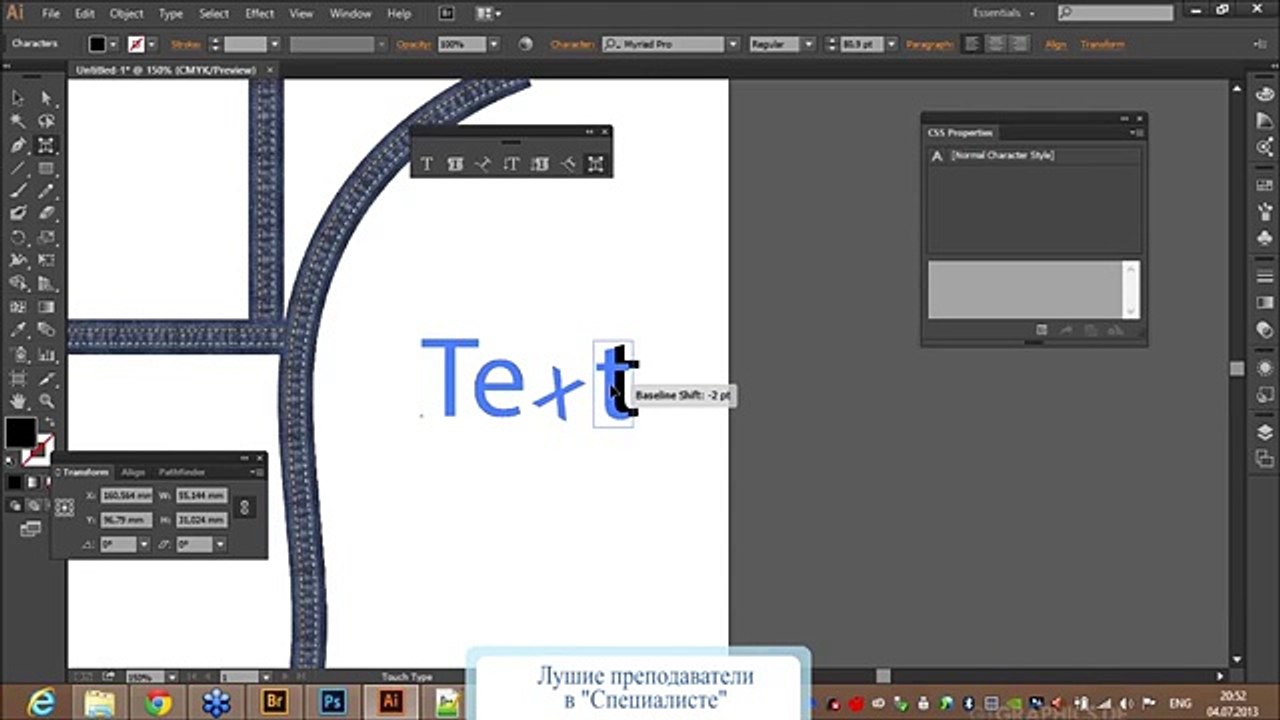
Task: Open the File menu
Action: pos(51,14)
